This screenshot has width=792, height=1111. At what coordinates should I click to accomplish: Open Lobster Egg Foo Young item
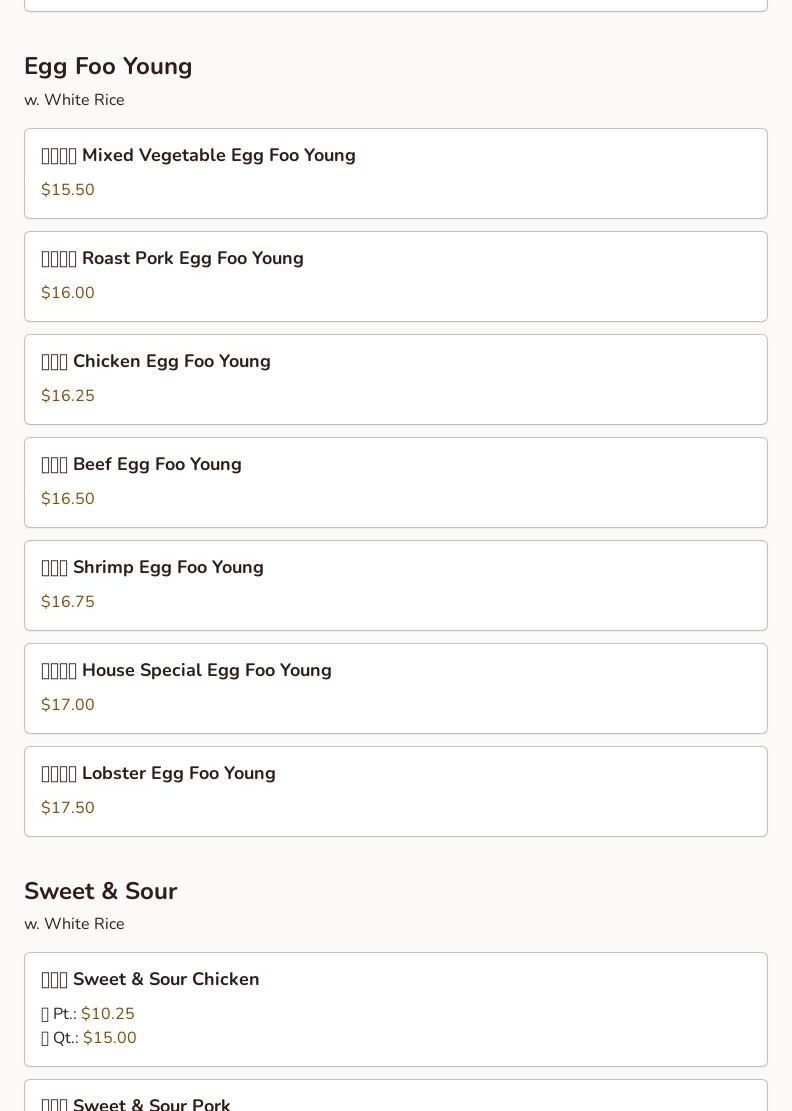tap(178, 773)
